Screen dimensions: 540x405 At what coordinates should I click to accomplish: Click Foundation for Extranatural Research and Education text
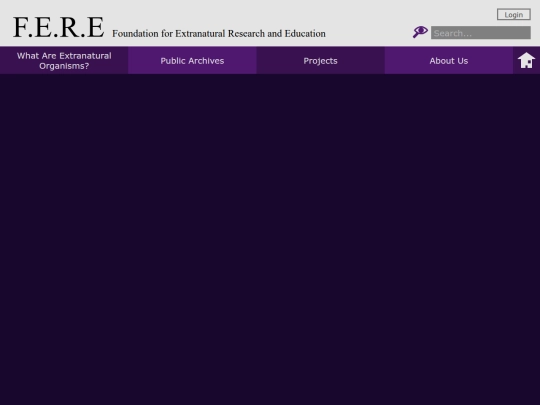coord(219,33)
